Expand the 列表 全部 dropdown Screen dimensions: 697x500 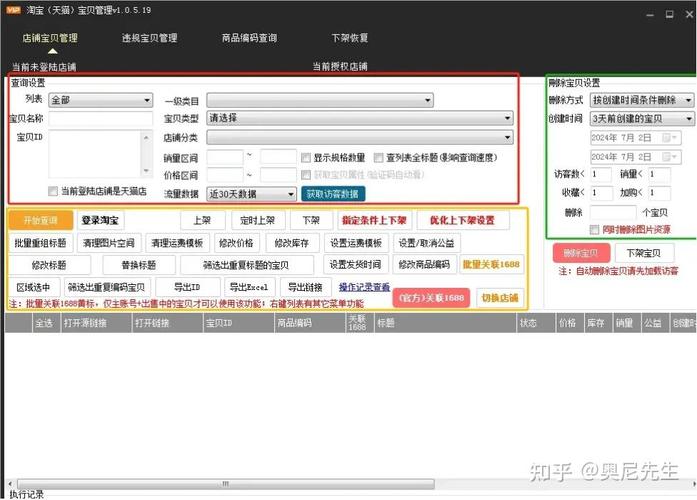coord(100,100)
